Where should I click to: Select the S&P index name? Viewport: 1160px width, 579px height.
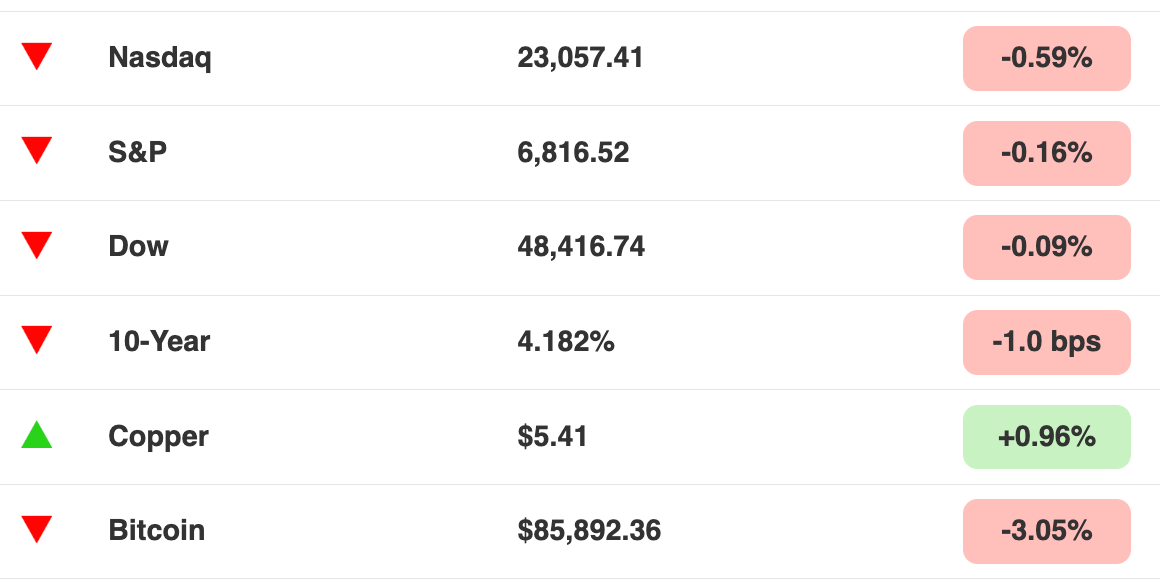point(138,152)
